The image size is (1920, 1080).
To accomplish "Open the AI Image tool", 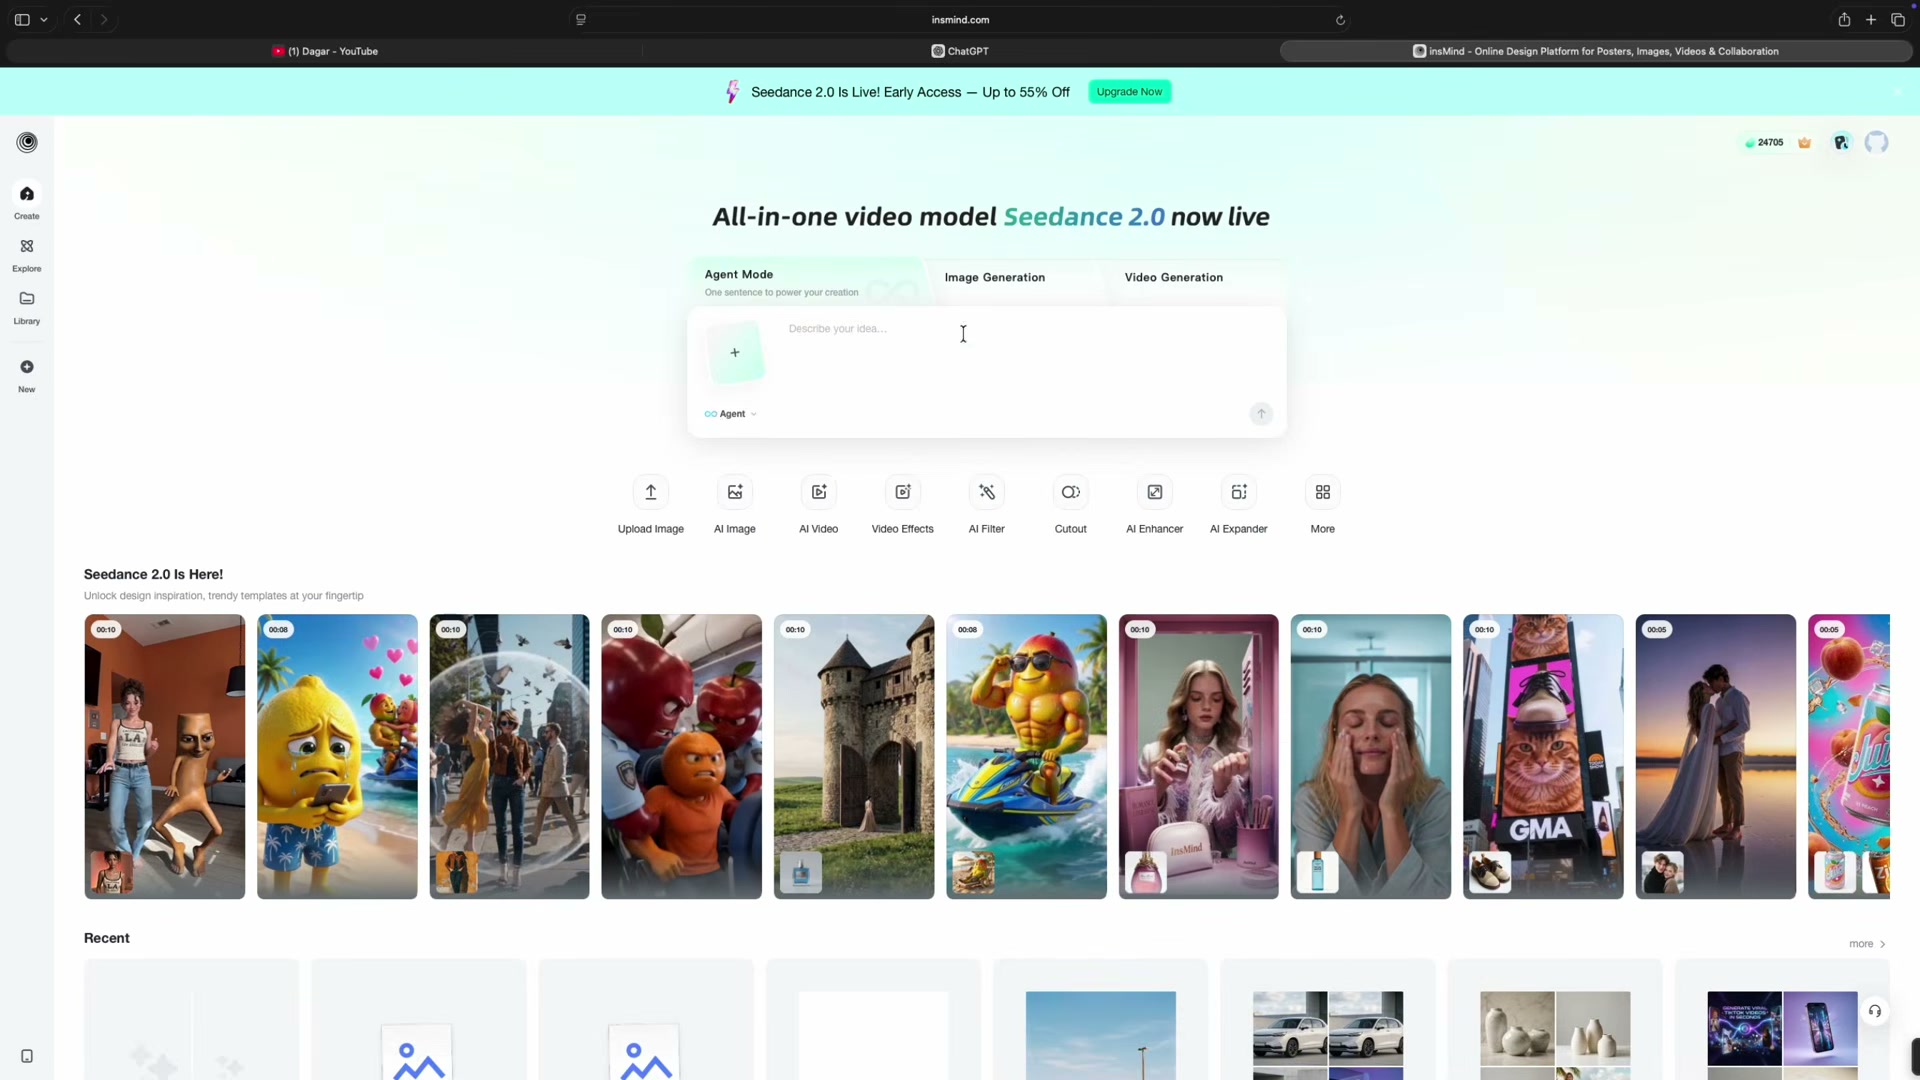I will (x=735, y=505).
